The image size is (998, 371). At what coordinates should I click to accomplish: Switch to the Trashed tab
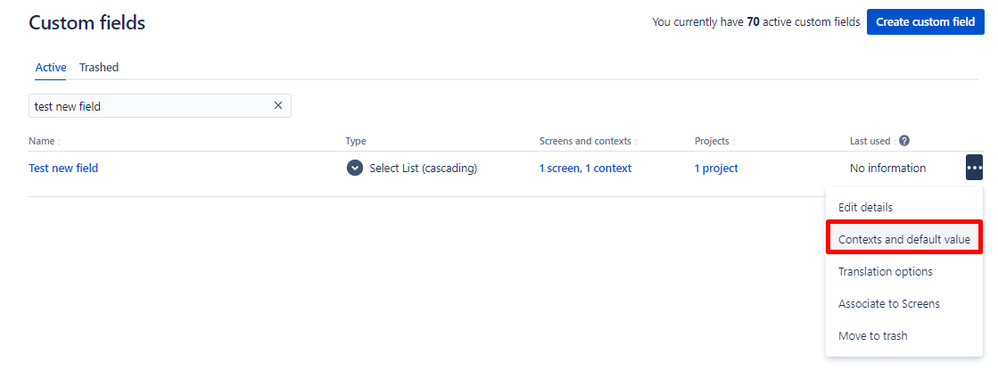pyautogui.click(x=99, y=67)
